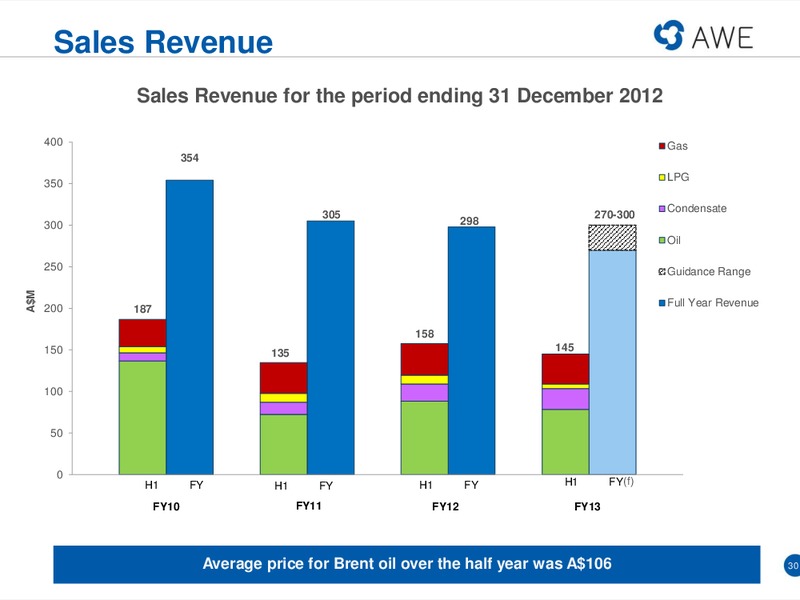The width and height of the screenshot is (800, 600).
Task: Select the blue Full Year Revenue legend swatch
Action: tap(662, 303)
